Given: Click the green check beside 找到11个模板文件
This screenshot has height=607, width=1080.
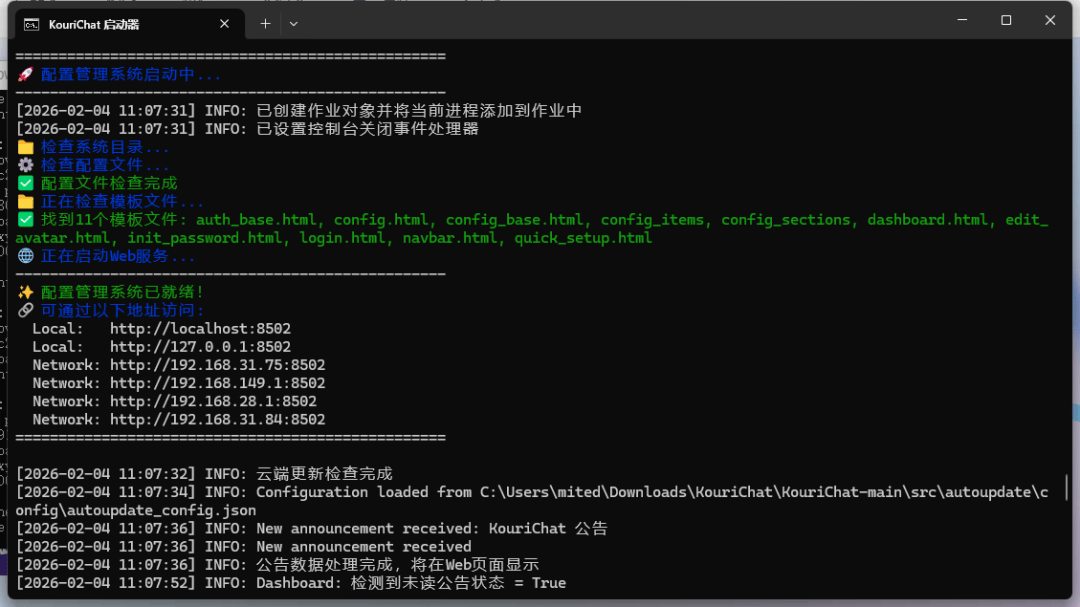Looking at the screenshot, I should pyautogui.click(x=25, y=219).
